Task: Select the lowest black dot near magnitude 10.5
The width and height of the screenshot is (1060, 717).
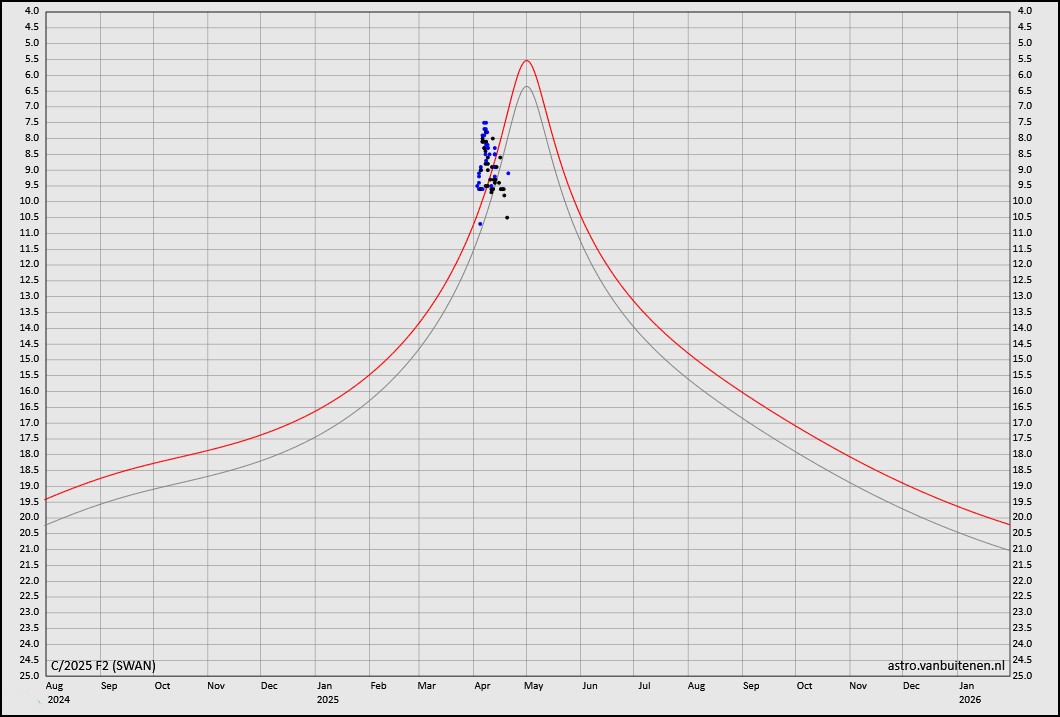Action: click(x=507, y=217)
